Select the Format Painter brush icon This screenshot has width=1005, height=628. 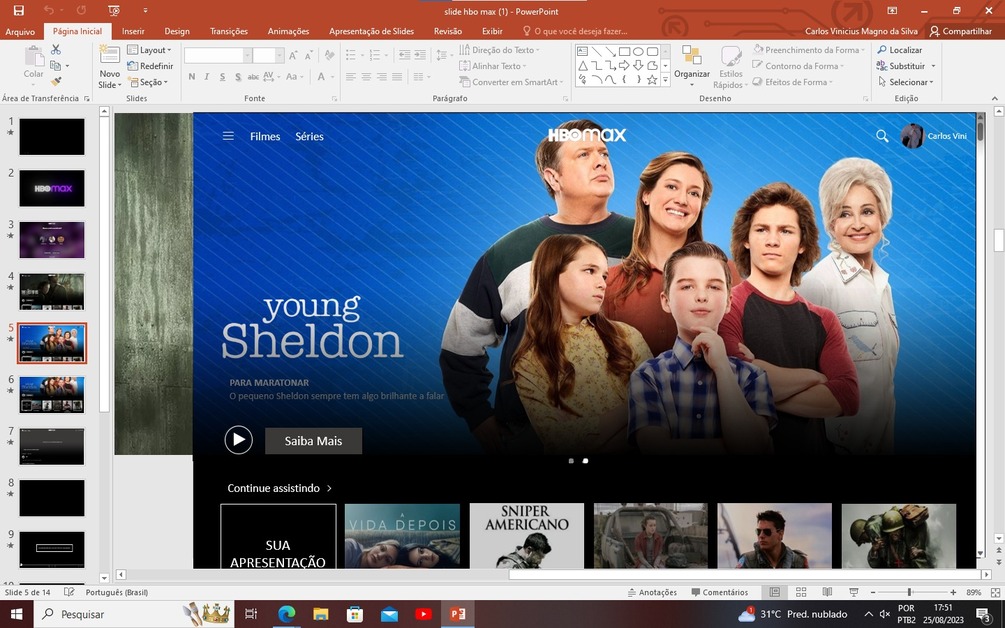(56, 81)
